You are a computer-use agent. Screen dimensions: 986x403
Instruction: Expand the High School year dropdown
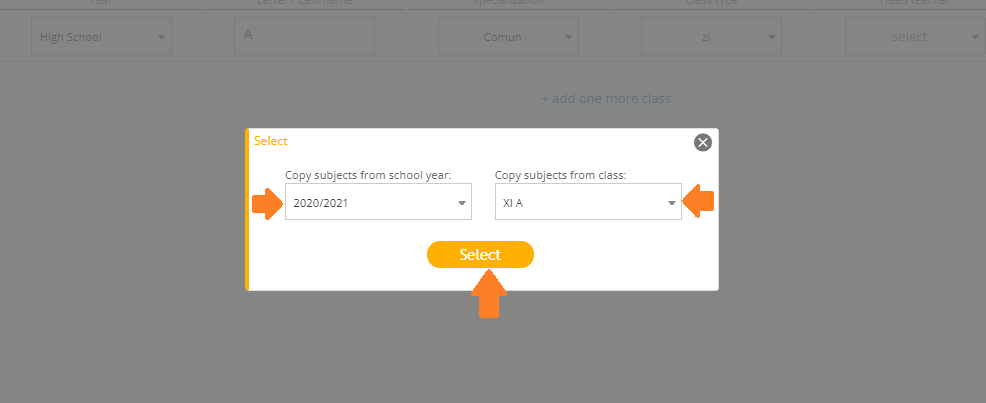(101, 36)
